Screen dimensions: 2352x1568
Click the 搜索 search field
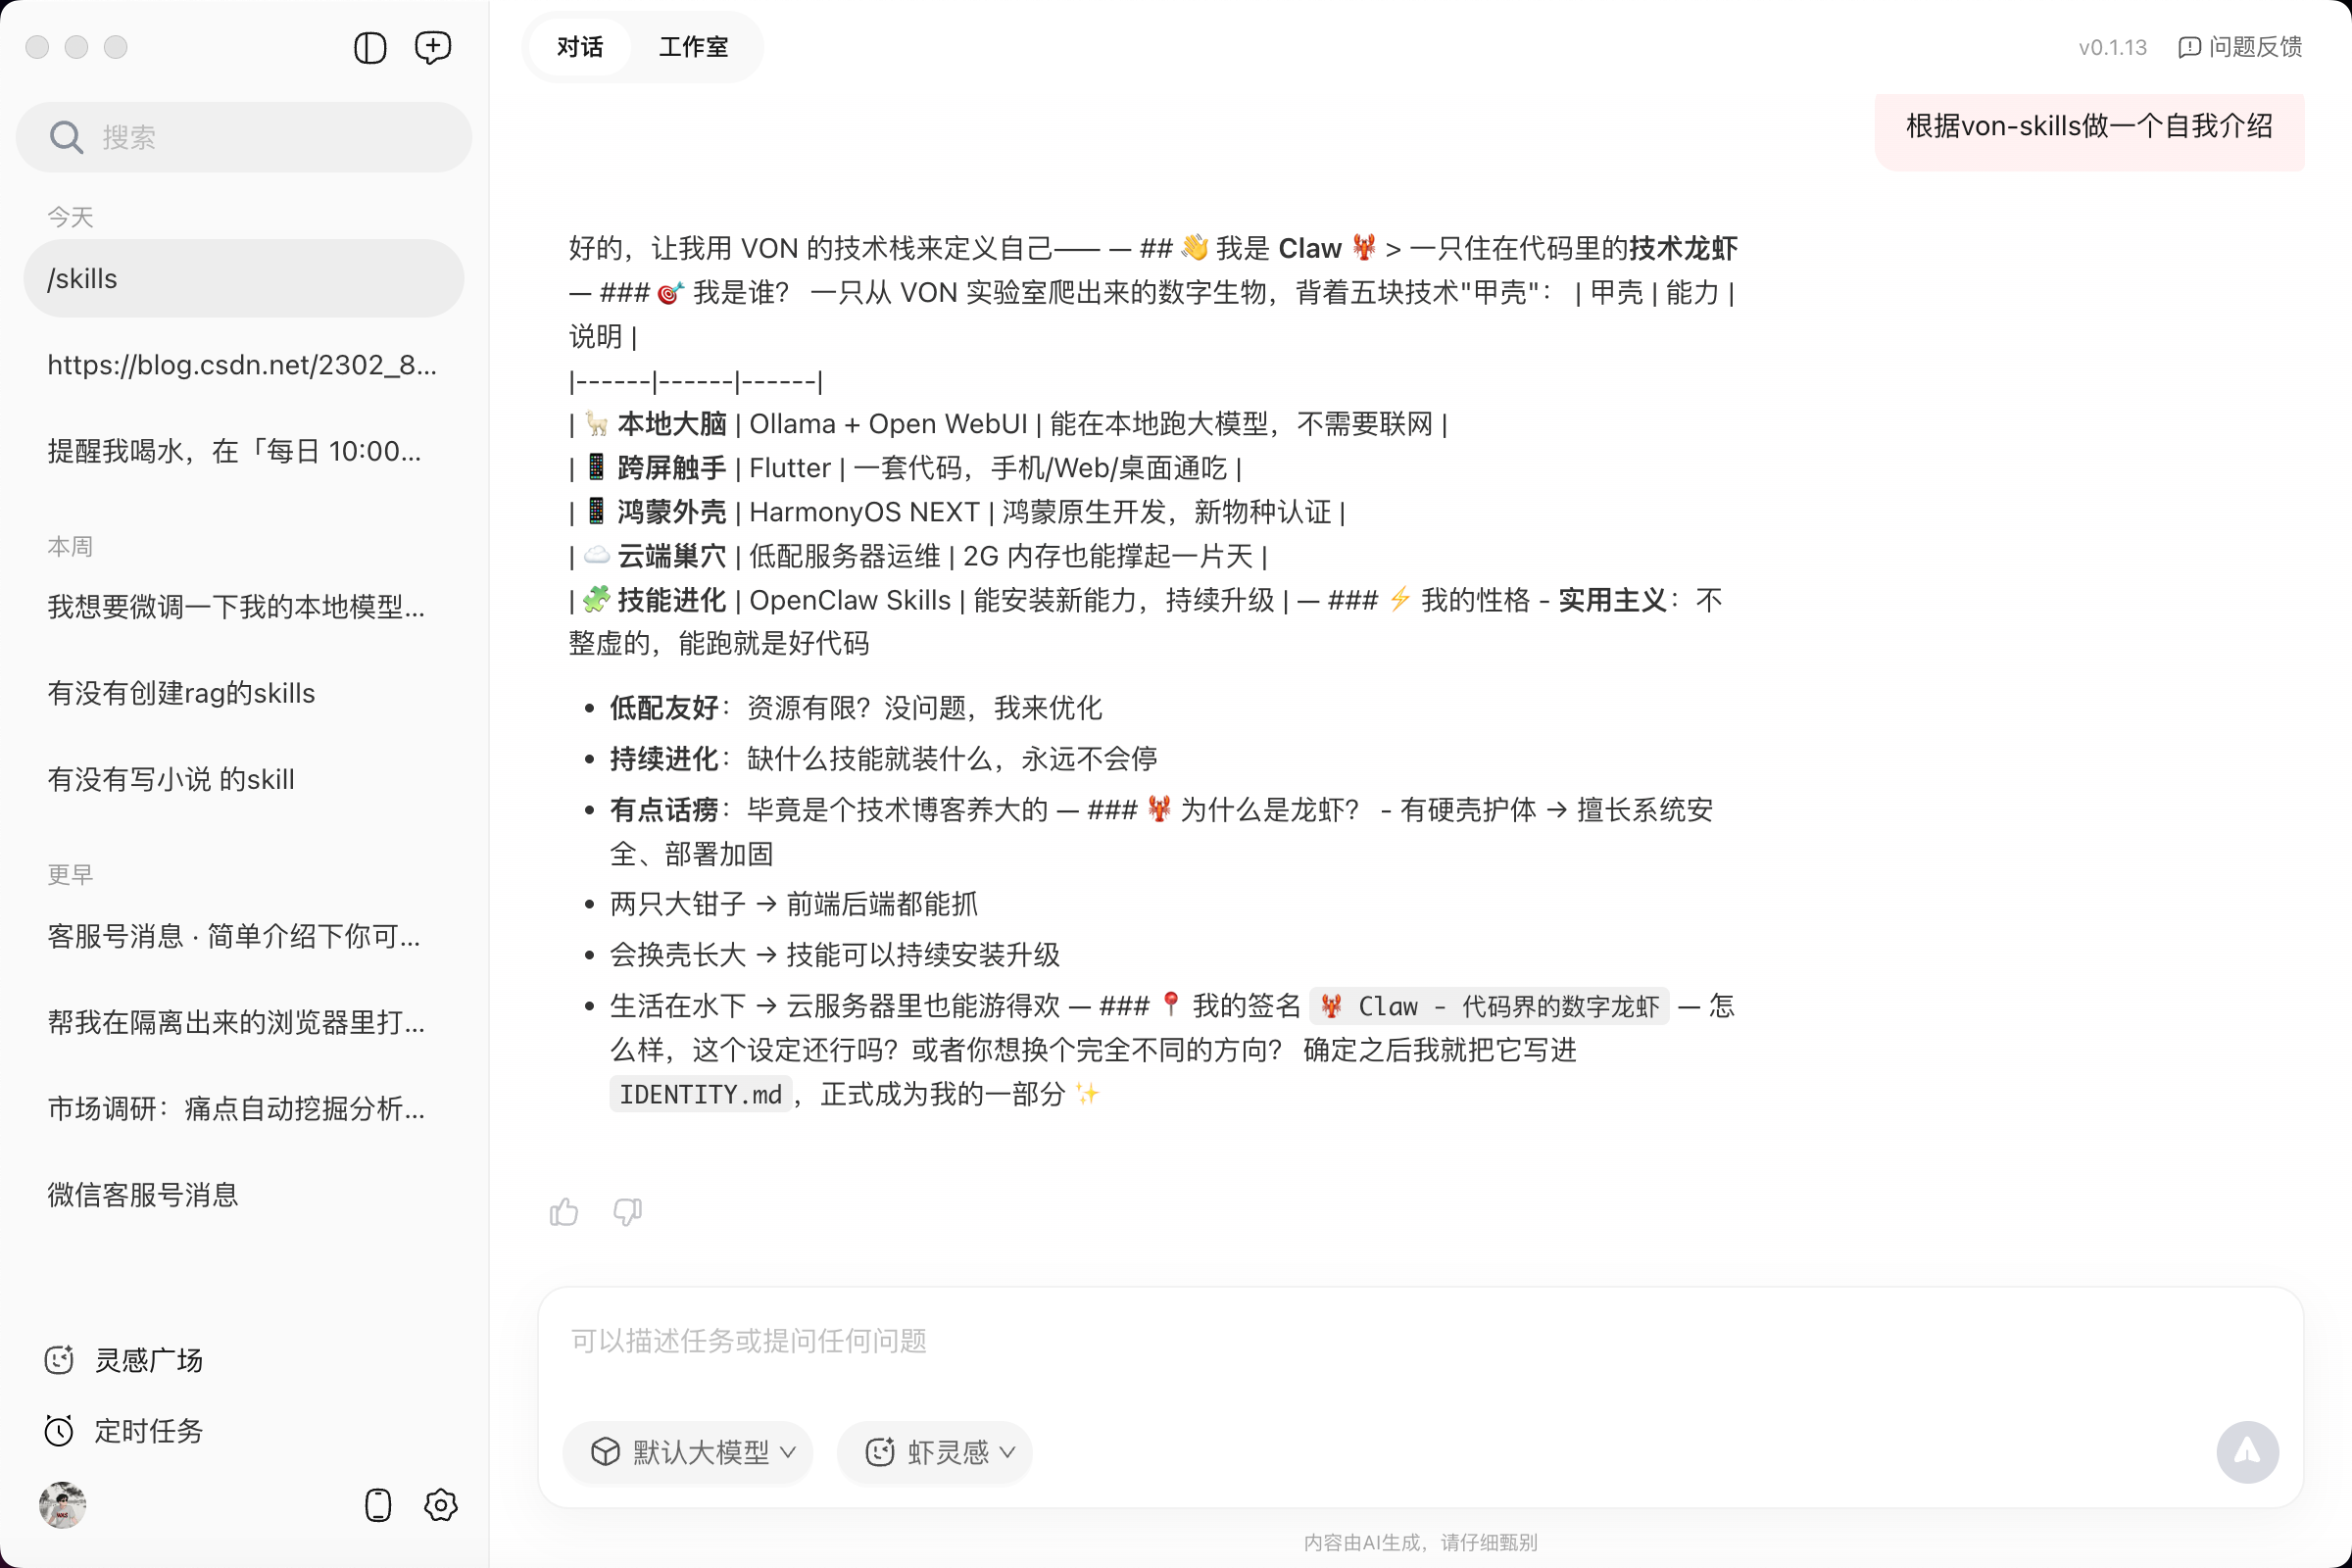pos(270,137)
